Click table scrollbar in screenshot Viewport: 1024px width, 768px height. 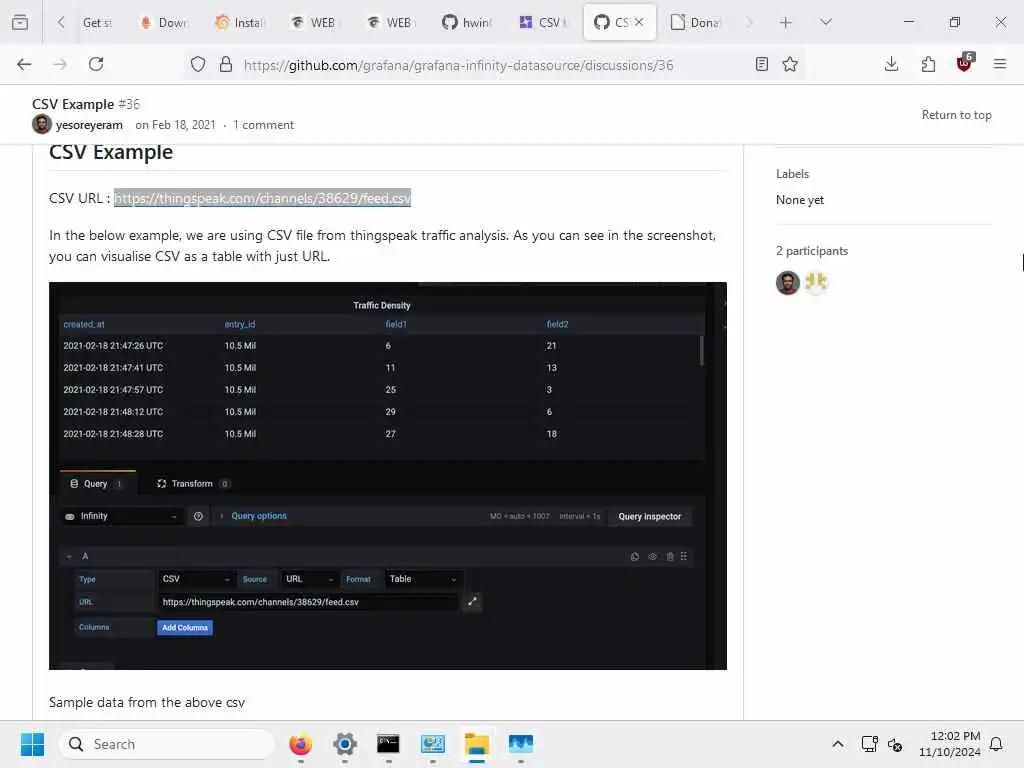(x=702, y=351)
